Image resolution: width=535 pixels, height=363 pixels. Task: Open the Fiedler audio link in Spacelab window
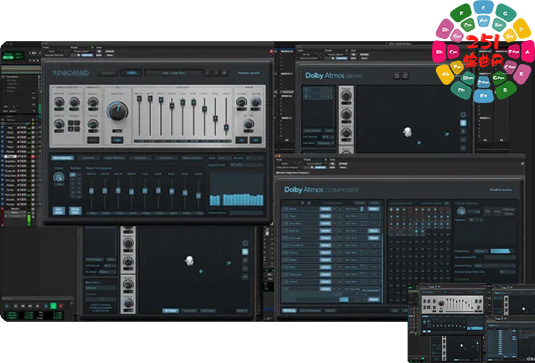pos(248,73)
